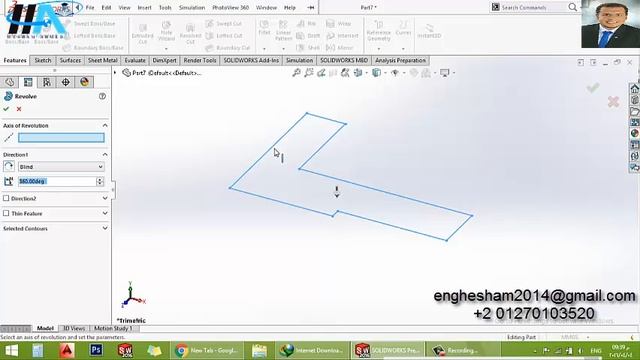
Task: Open the Edit Appearance icon in view toolbar
Action: (414, 73)
